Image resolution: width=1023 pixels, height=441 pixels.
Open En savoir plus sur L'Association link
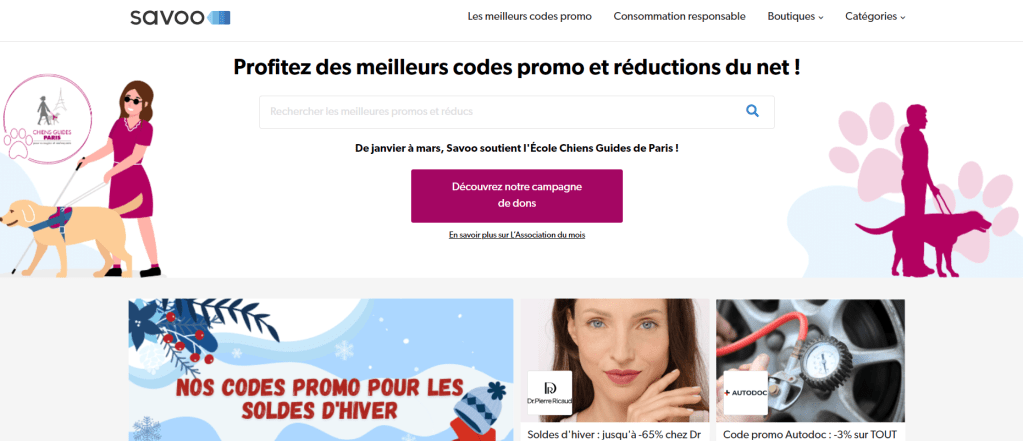point(517,235)
